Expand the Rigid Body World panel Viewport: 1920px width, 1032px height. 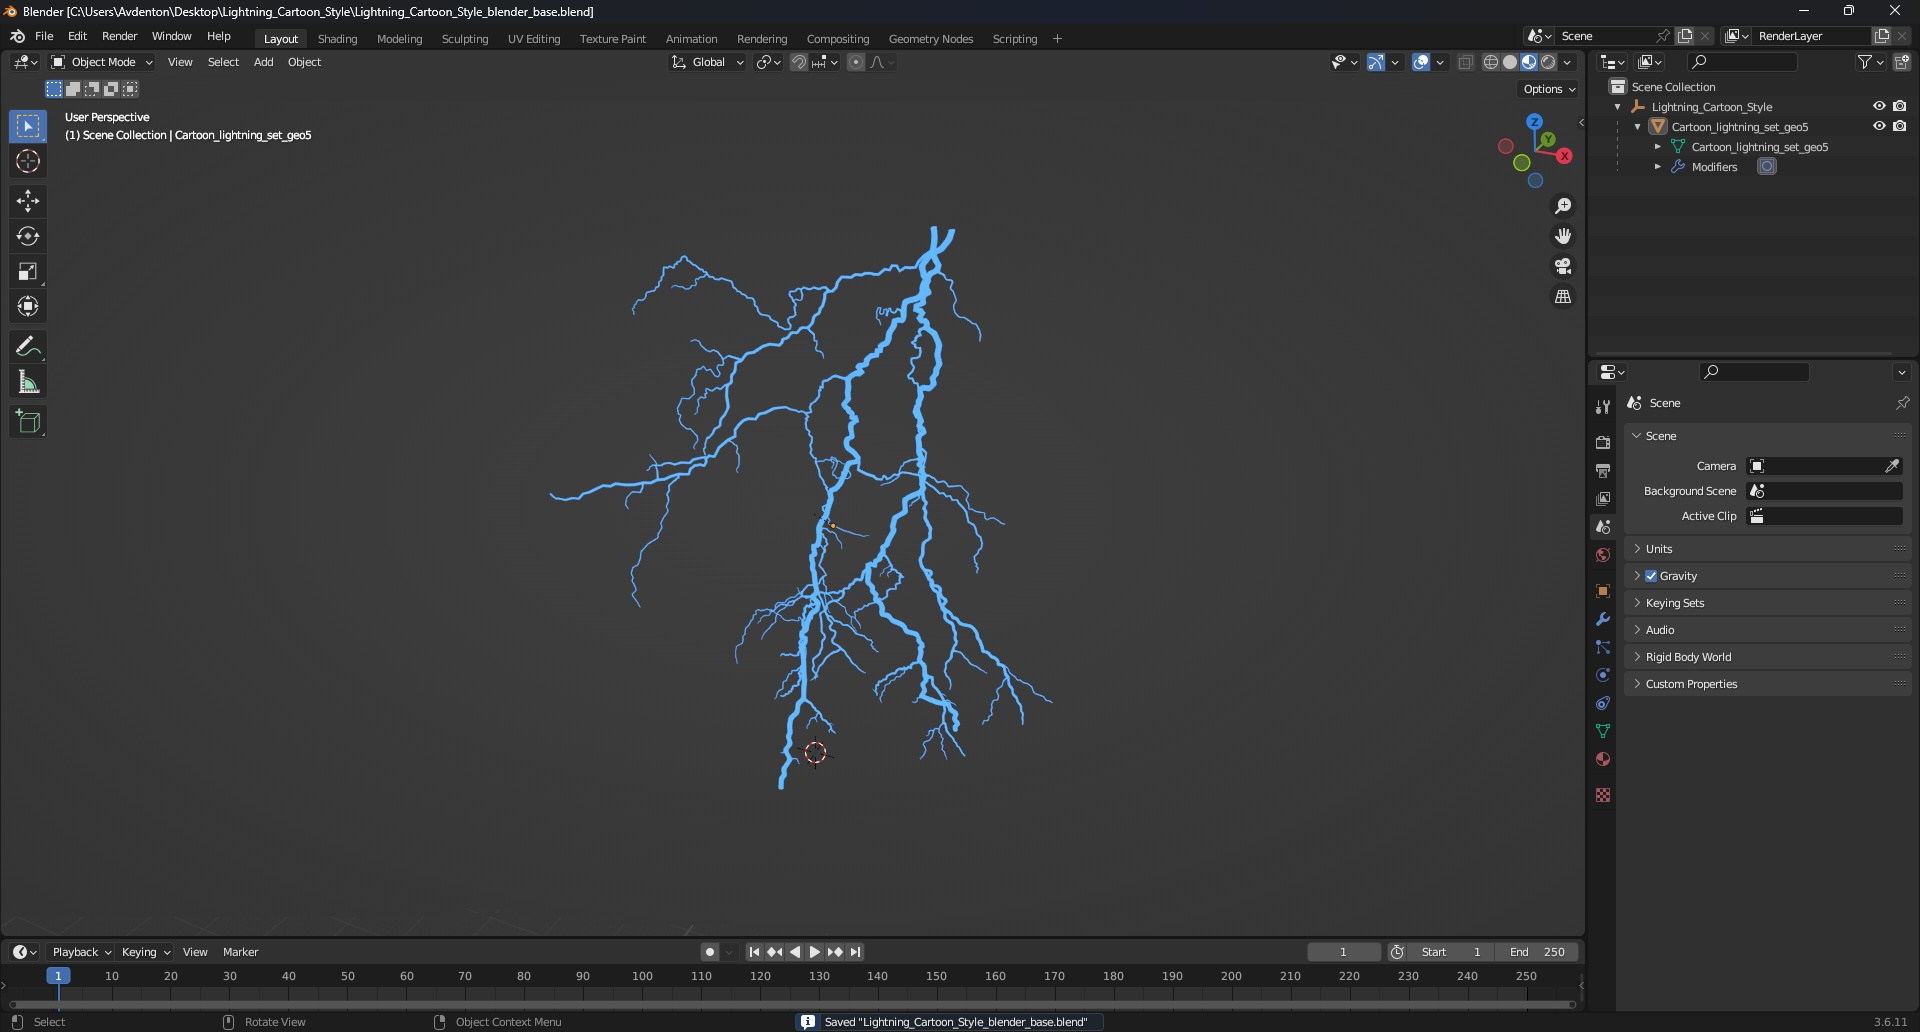[1768, 657]
